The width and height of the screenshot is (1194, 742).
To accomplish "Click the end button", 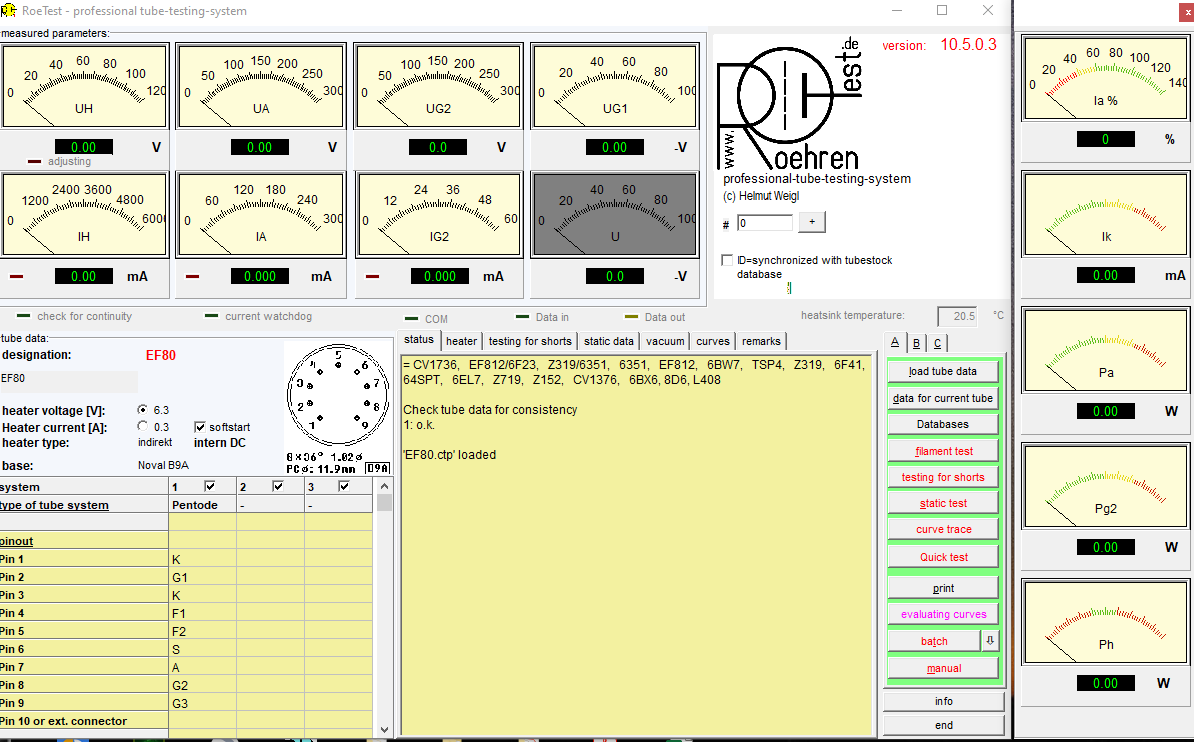I will coord(943,725).
